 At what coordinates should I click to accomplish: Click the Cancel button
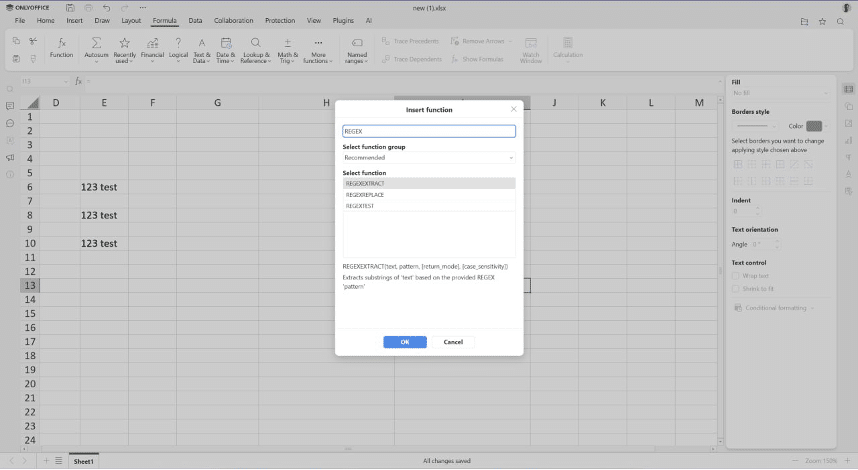click(x=453, y=342)
